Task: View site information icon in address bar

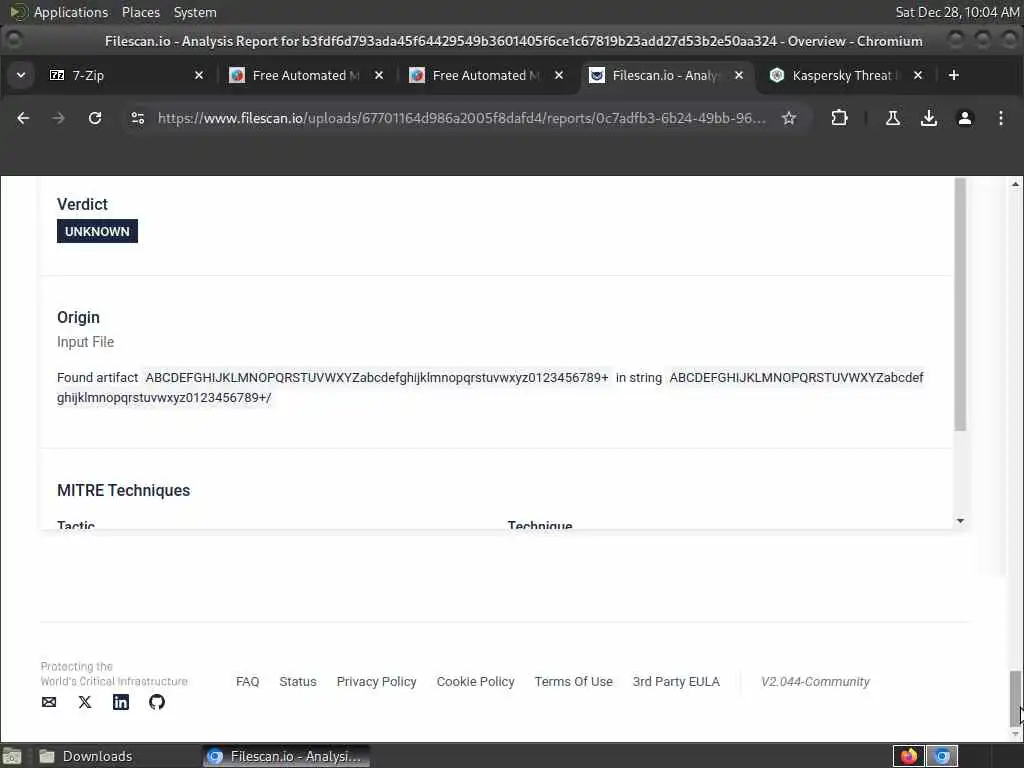Action: [138, 118]
